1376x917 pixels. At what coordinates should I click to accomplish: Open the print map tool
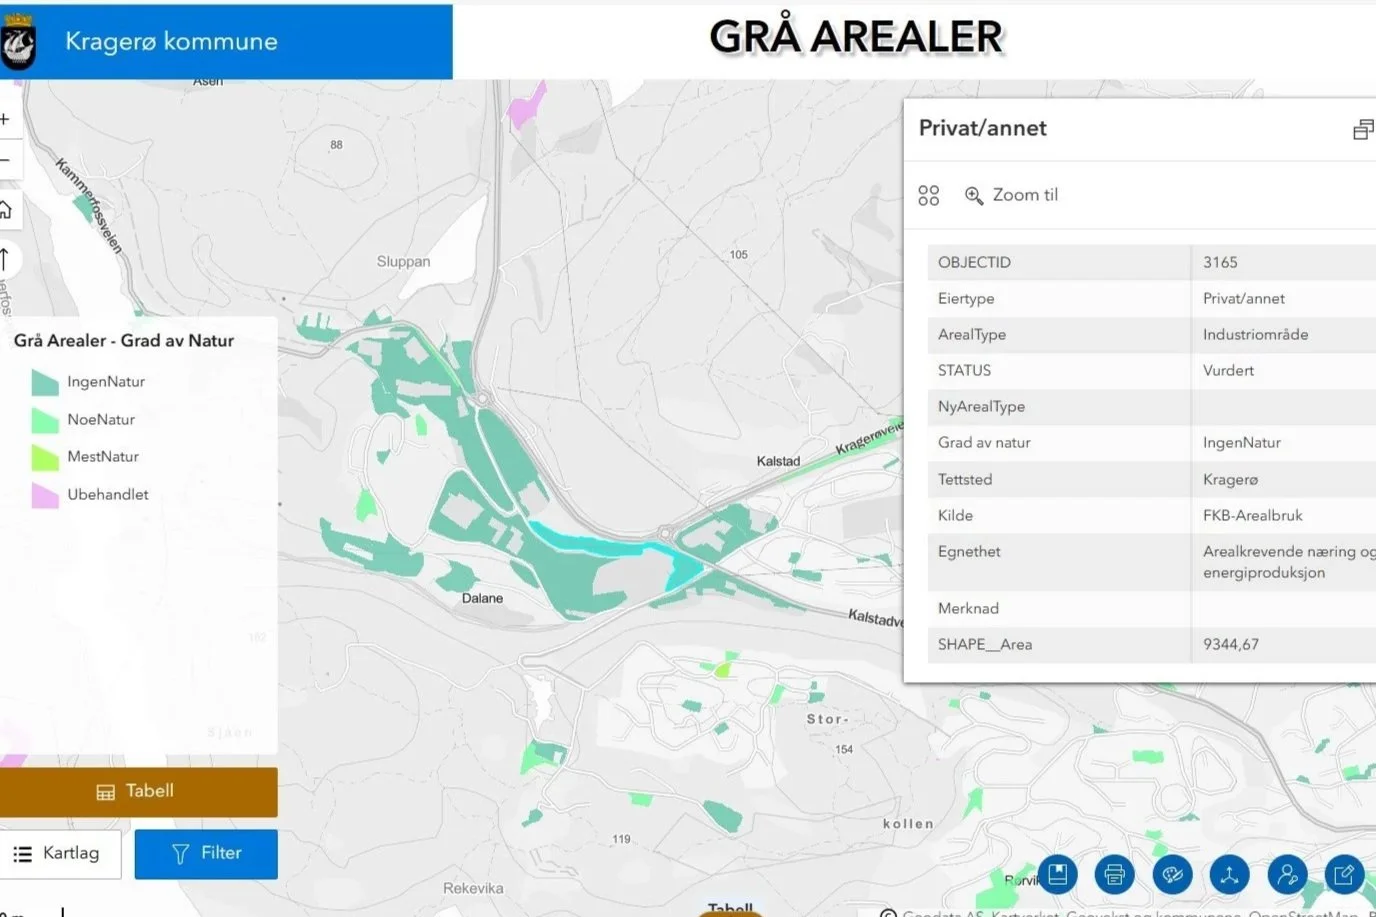1114,875
